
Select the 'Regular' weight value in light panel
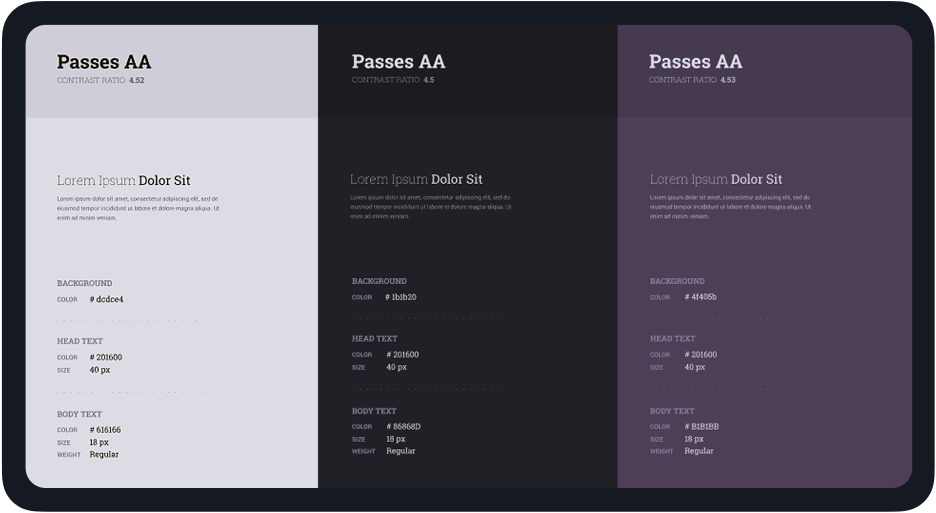[x=104, y=455]
